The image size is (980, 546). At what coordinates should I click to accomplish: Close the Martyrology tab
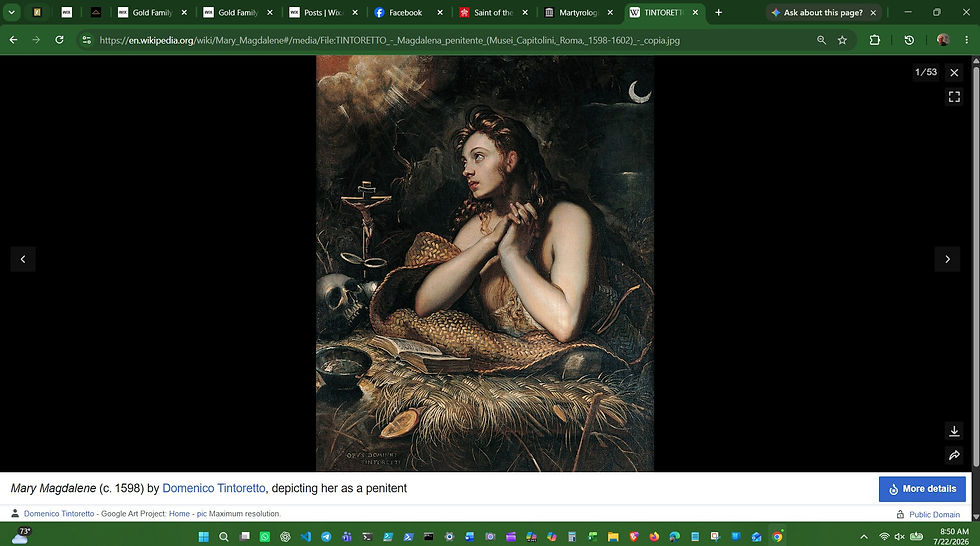[x=611, y=12]
